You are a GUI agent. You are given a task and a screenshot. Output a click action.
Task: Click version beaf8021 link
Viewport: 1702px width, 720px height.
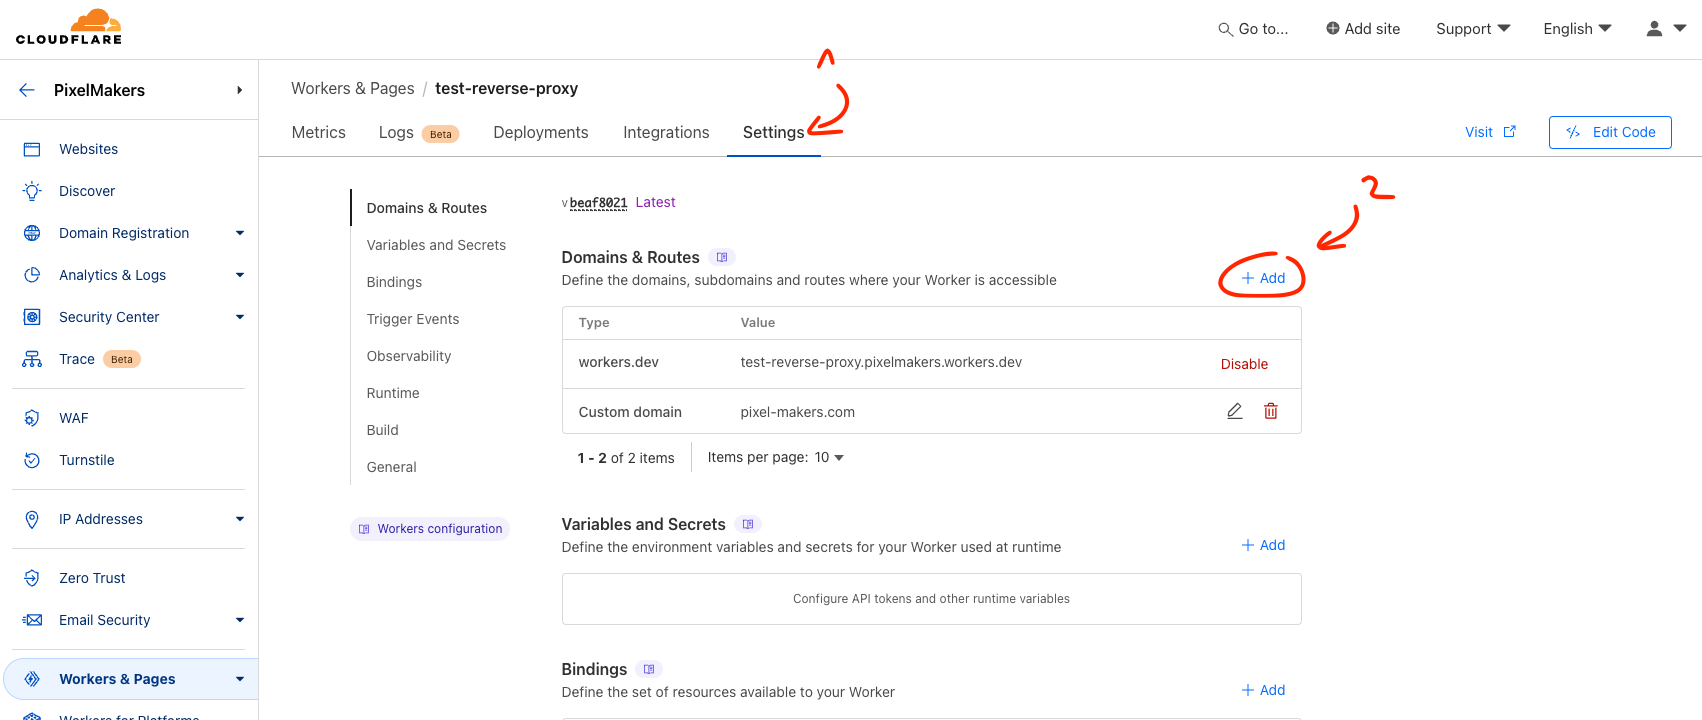[x=598, y=203]
